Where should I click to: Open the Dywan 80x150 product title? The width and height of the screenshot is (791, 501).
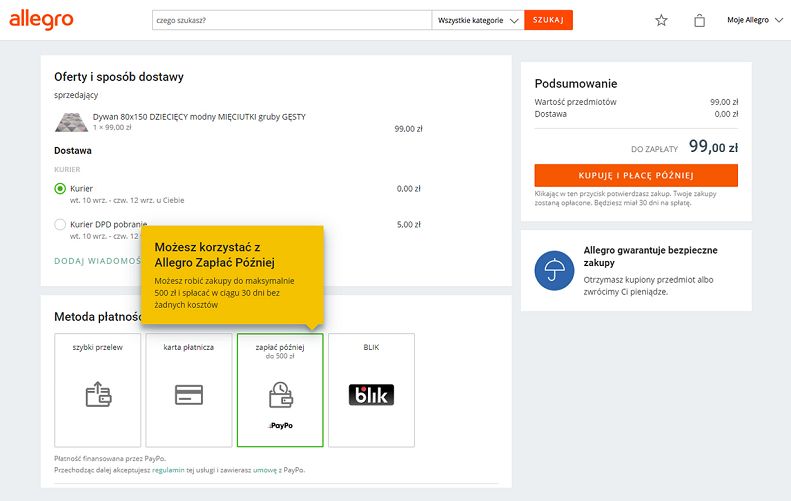pyautogui.click(x=199, y=117)
